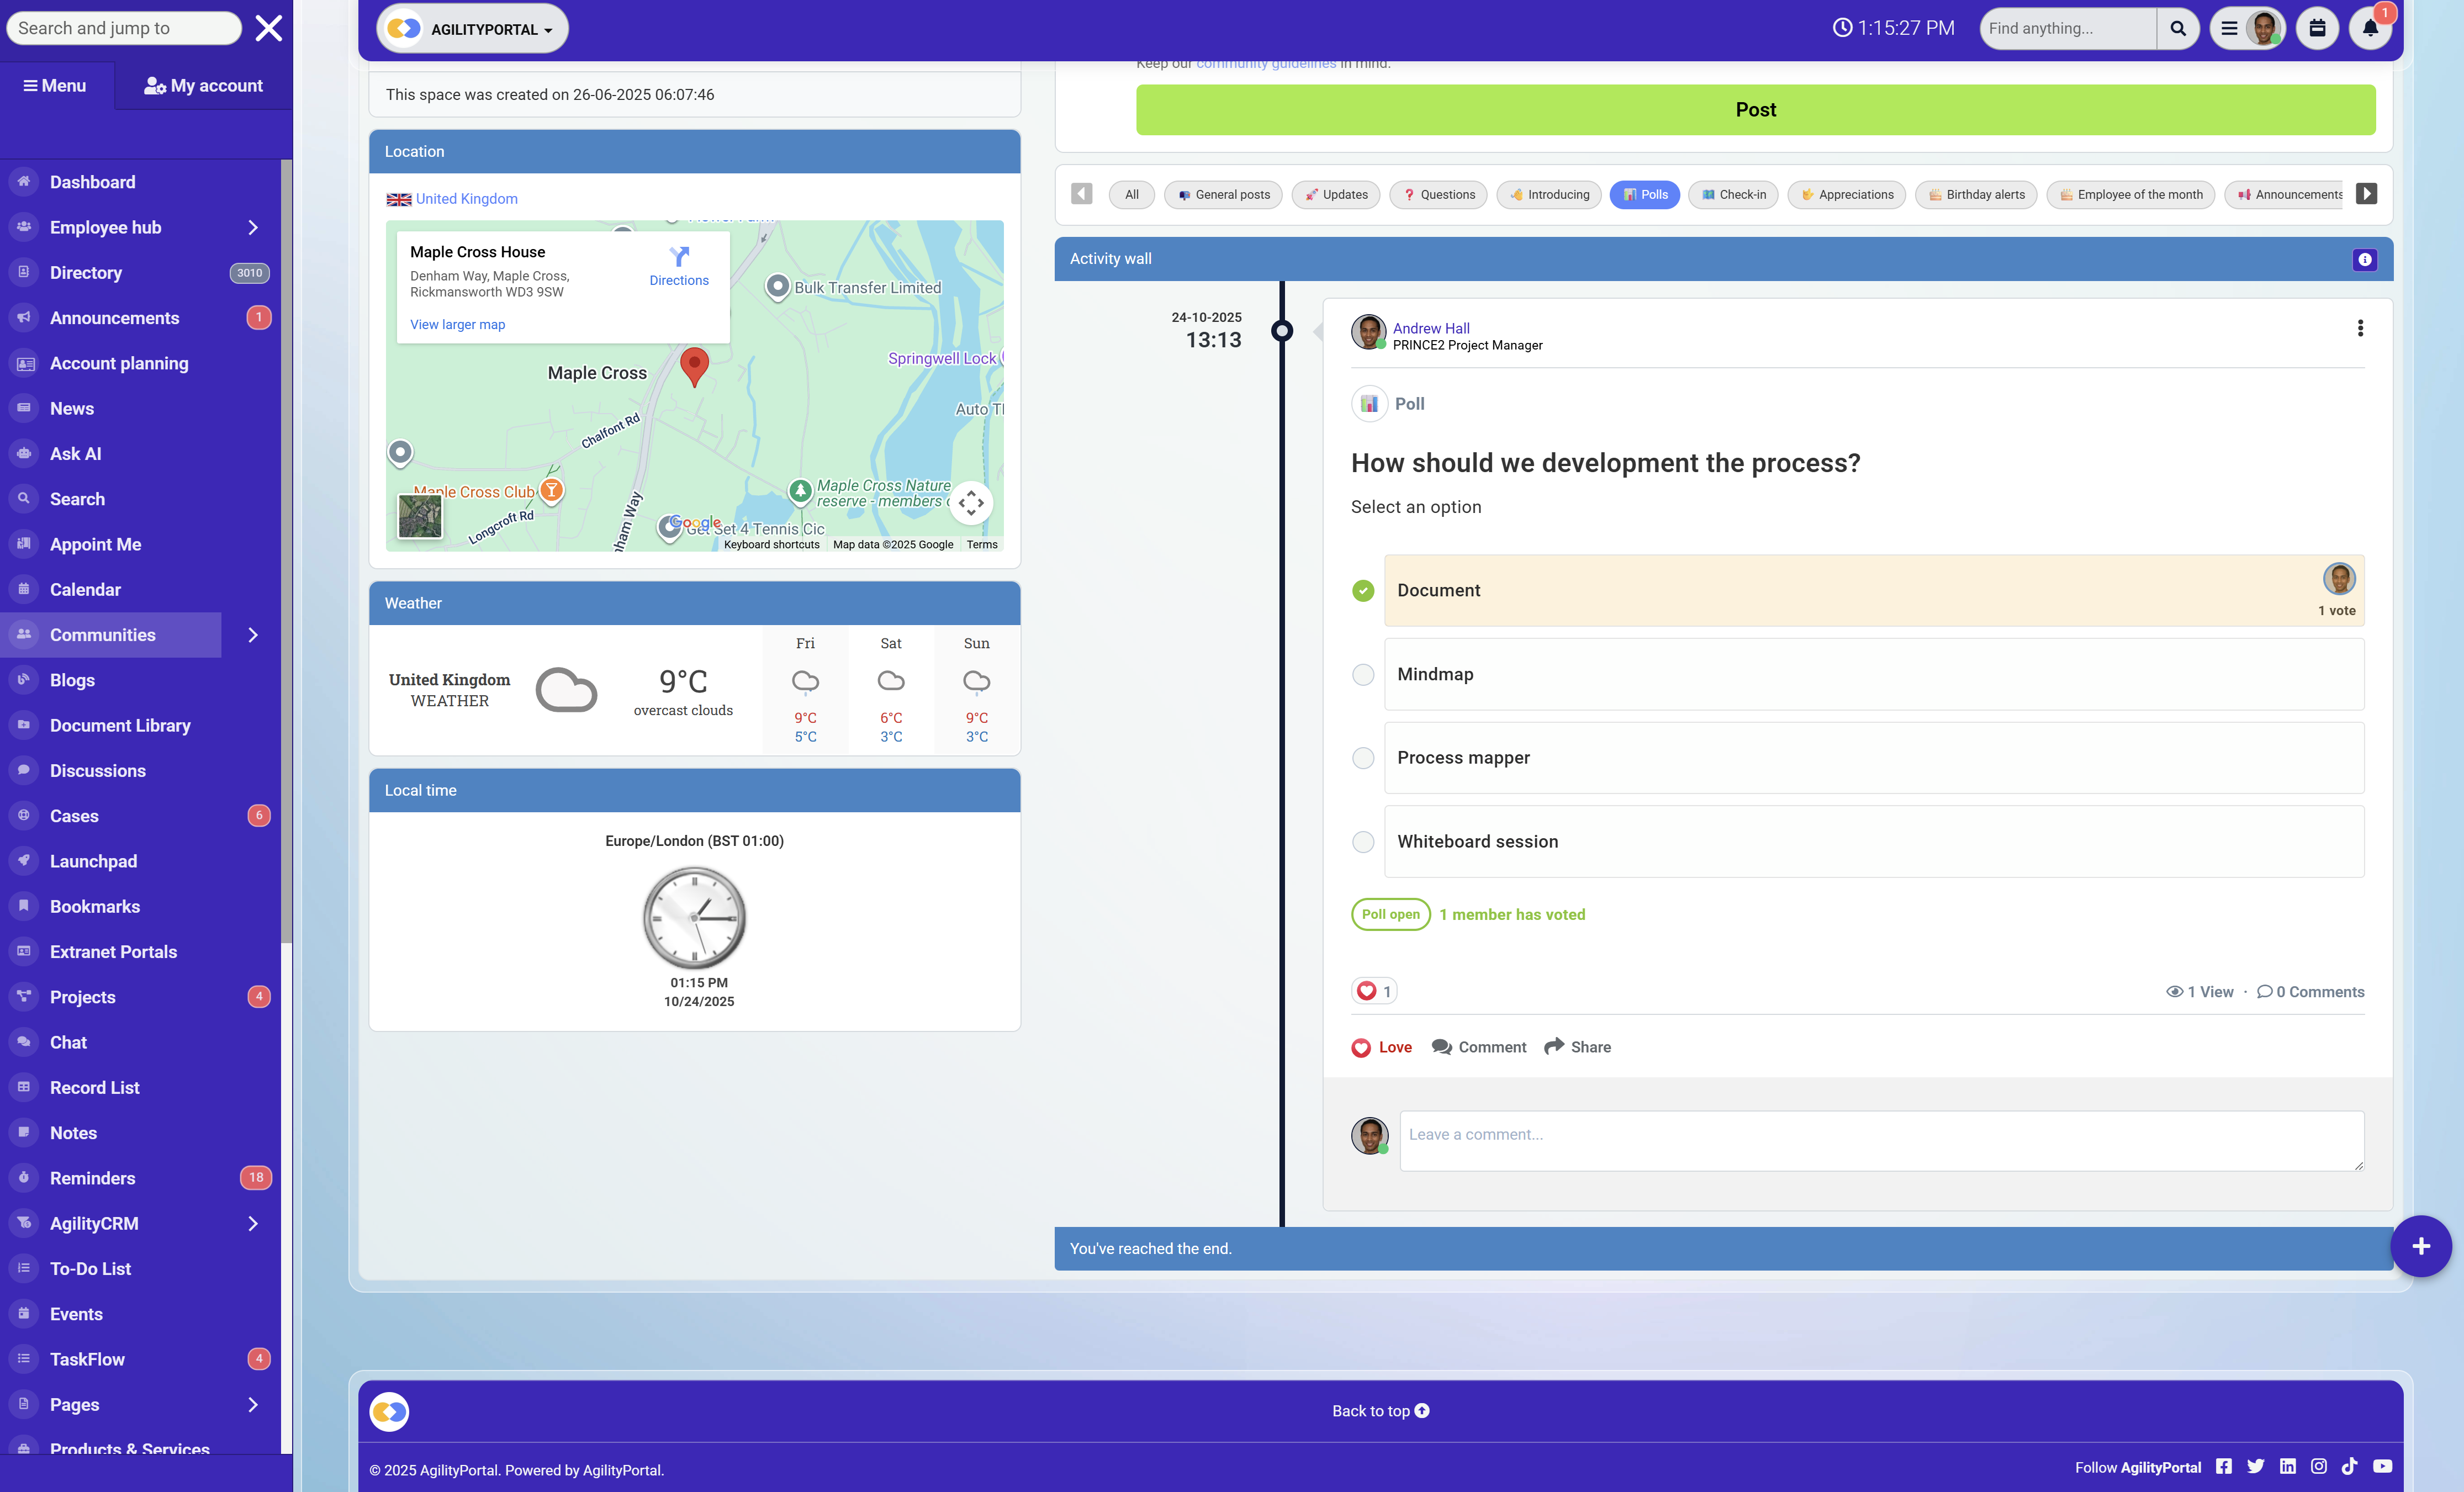
Task: Click the search magnifier button
Action: coord(2177,28)
